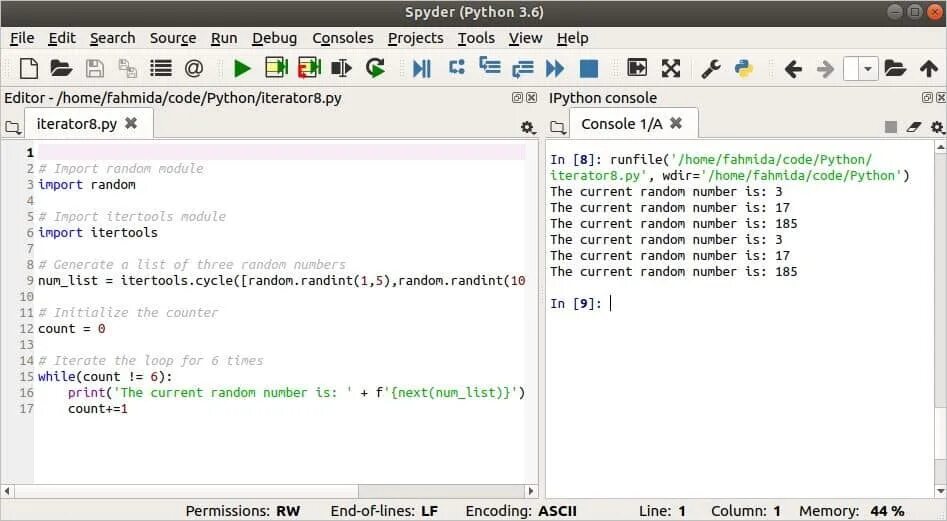
Task: Open the Projects menu
Action: pyautogui.click(x=416, y=38)
